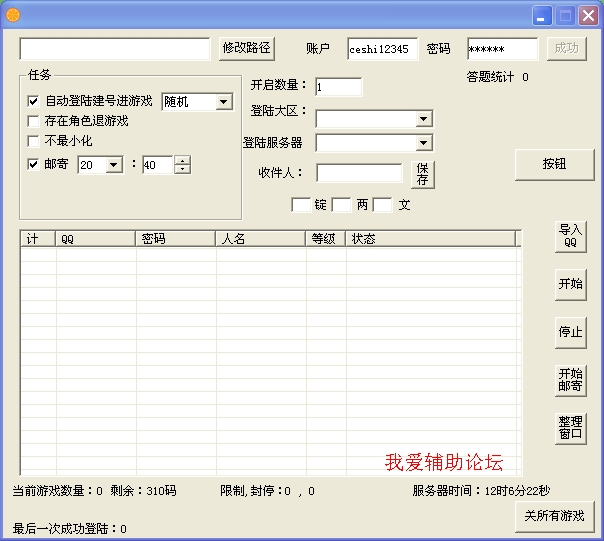The height and width of the screenshot is (541, 604).
Task: Click the 开始邮寄 button
Action: coord(570,380)
